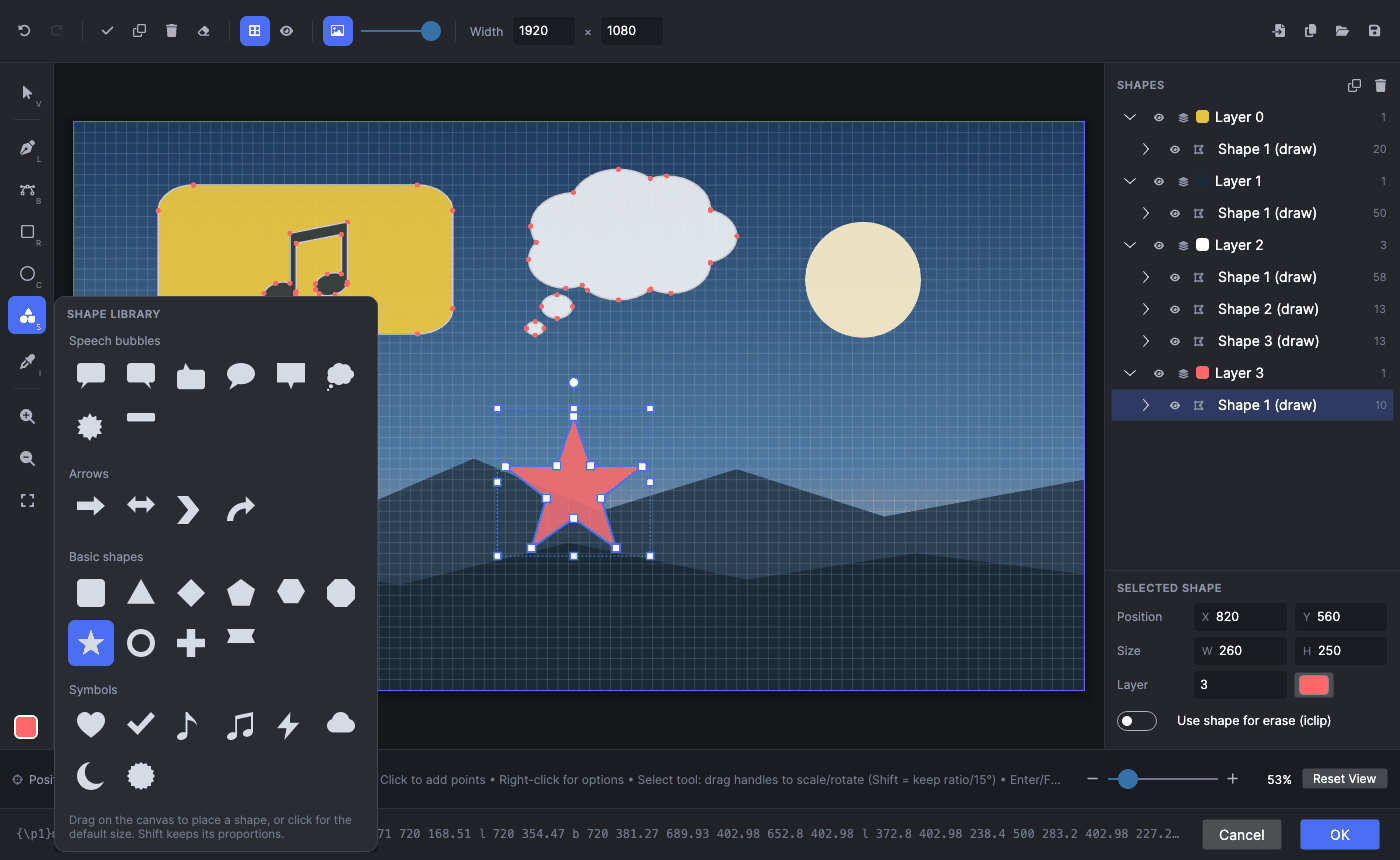Delete with the top toolbar trash icon

coord(171,31)
